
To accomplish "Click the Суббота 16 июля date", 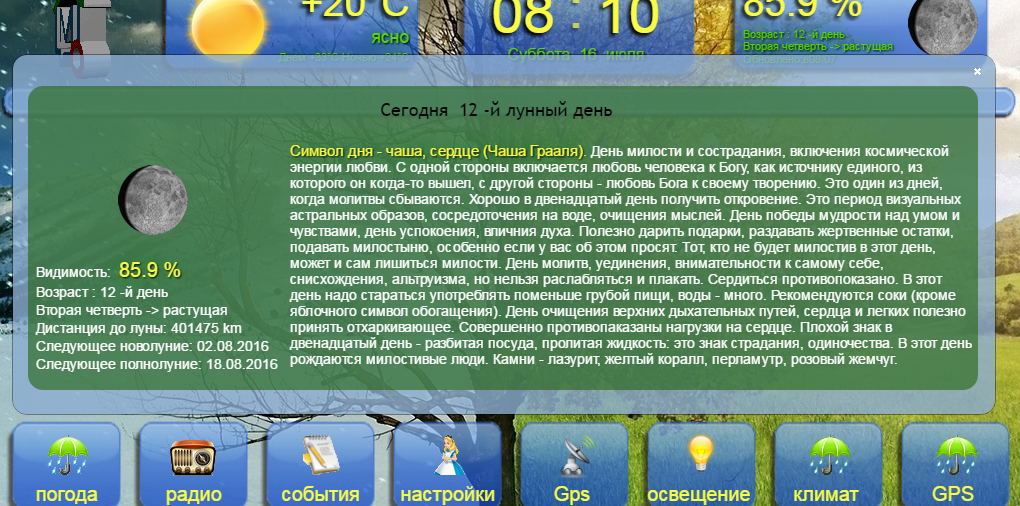I will pyautogui.click(x=576, y=55).
